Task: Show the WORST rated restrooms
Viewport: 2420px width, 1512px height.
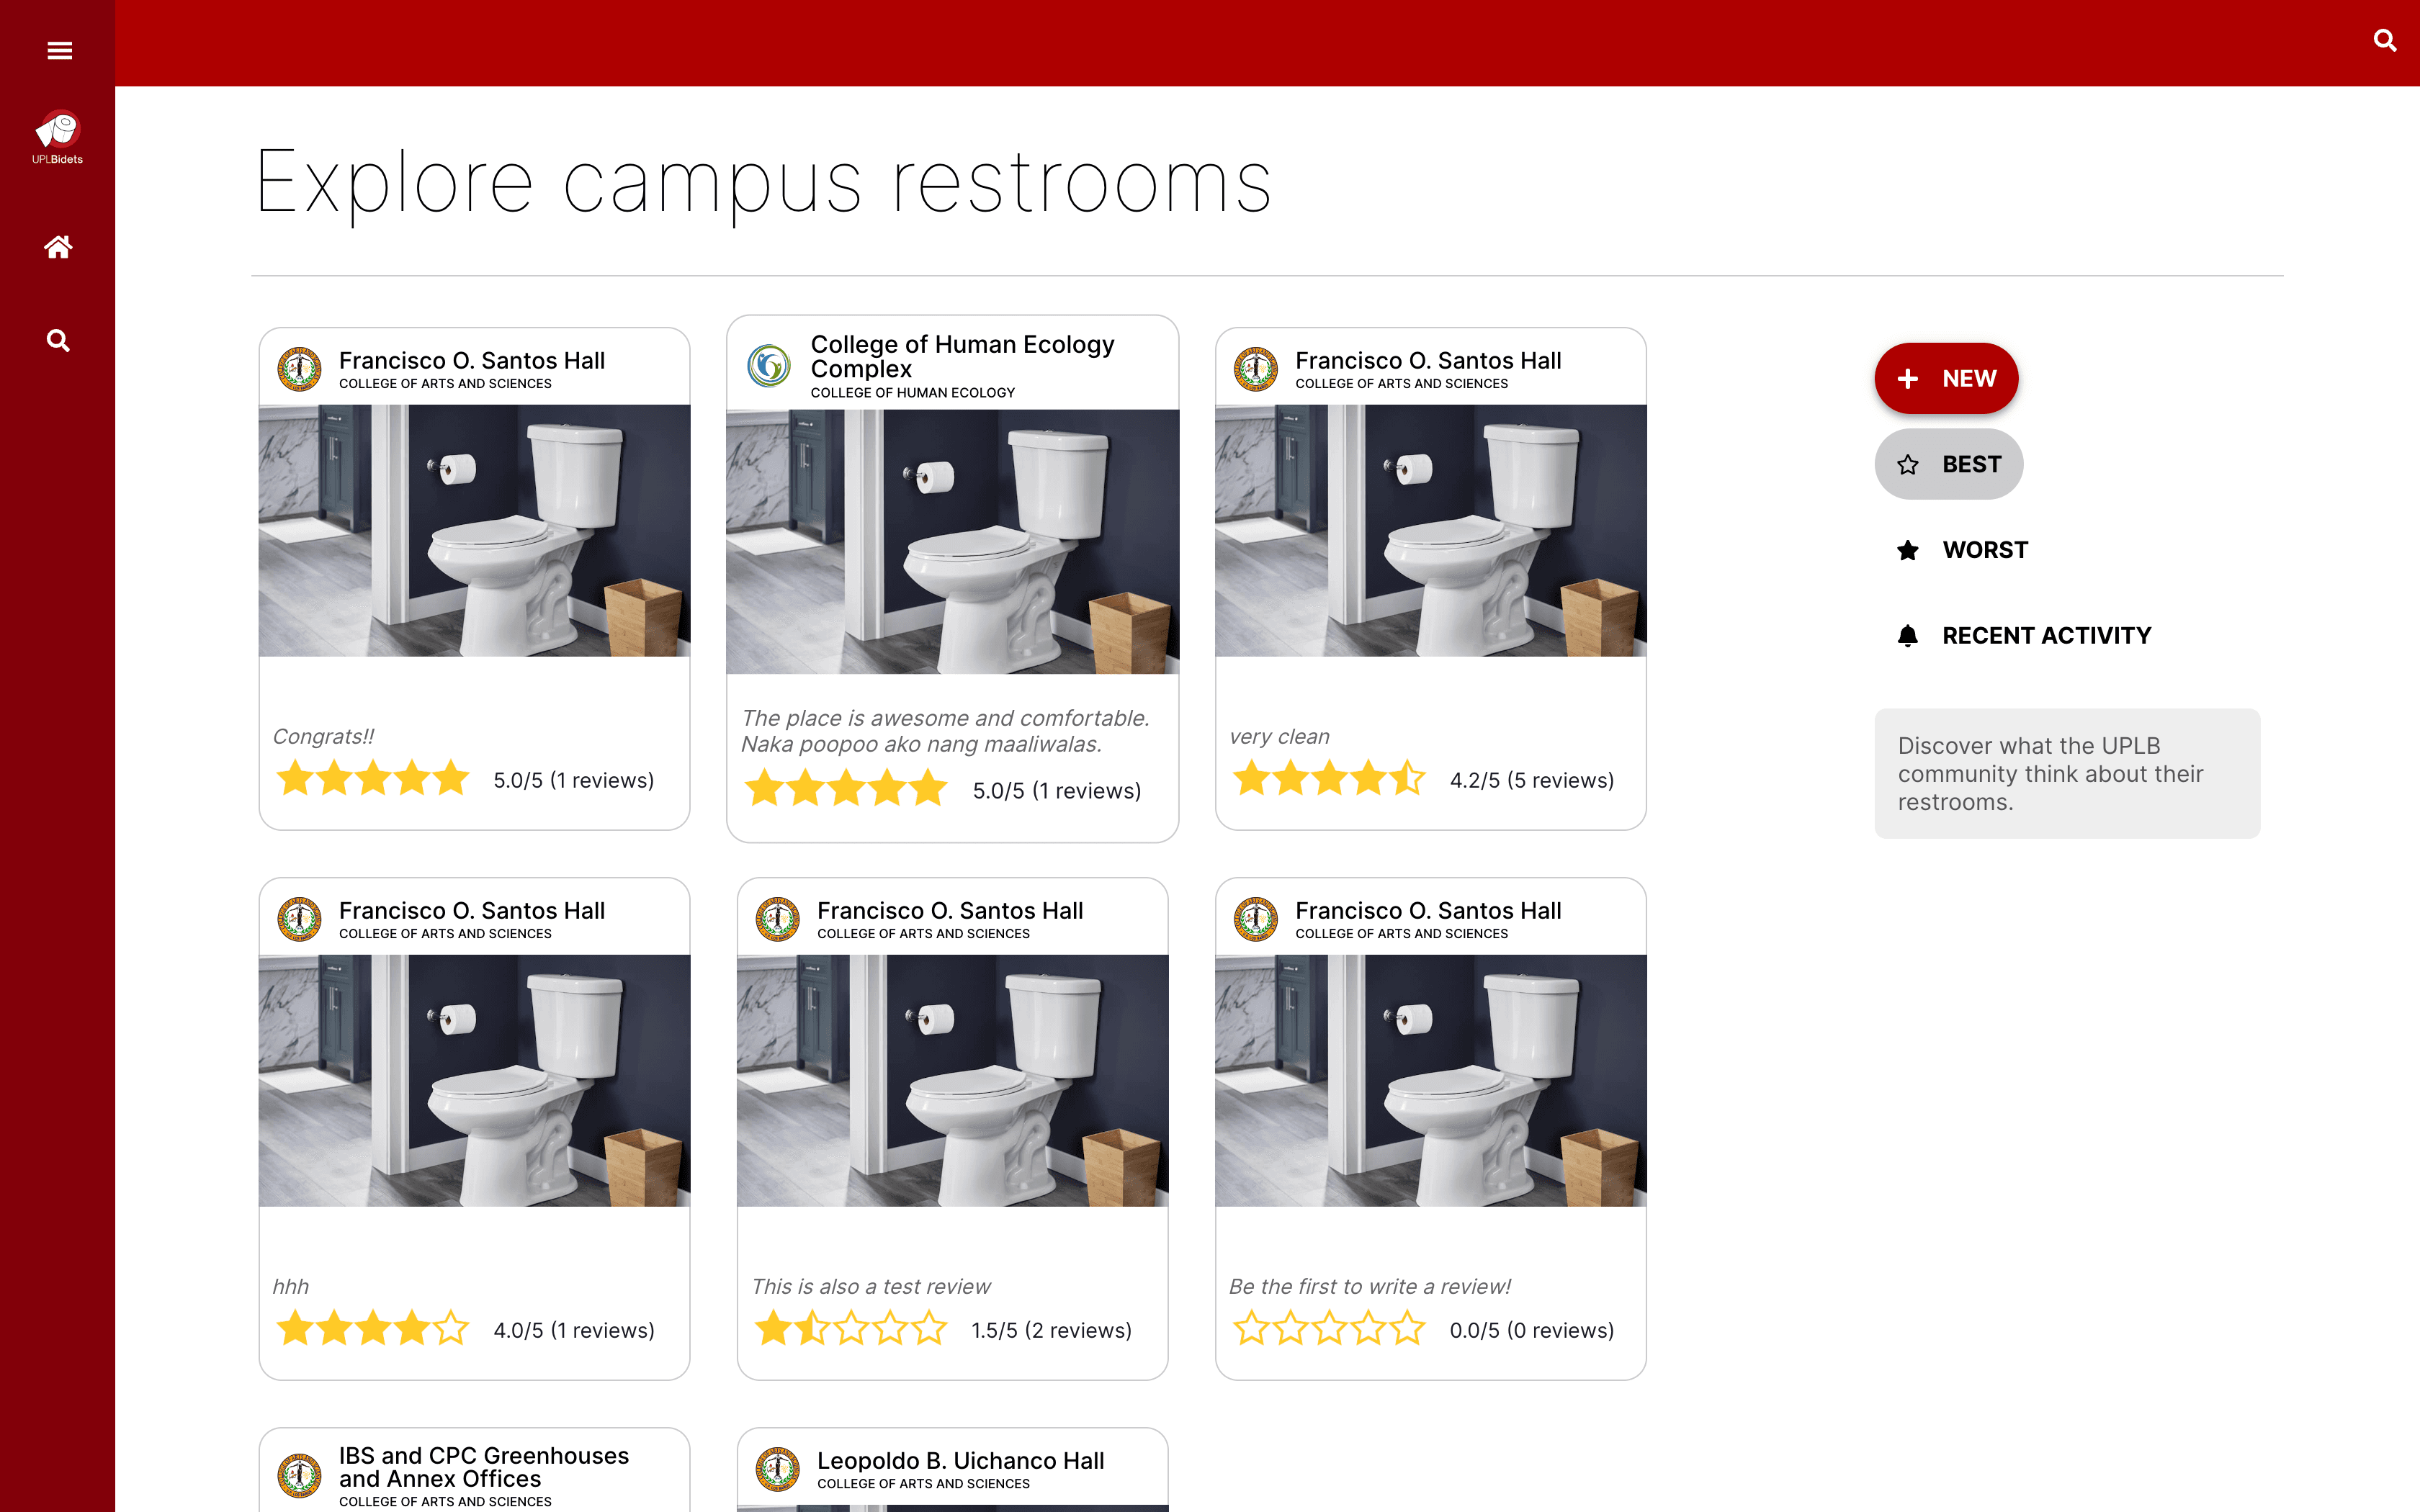Action: coord(1961,550)
